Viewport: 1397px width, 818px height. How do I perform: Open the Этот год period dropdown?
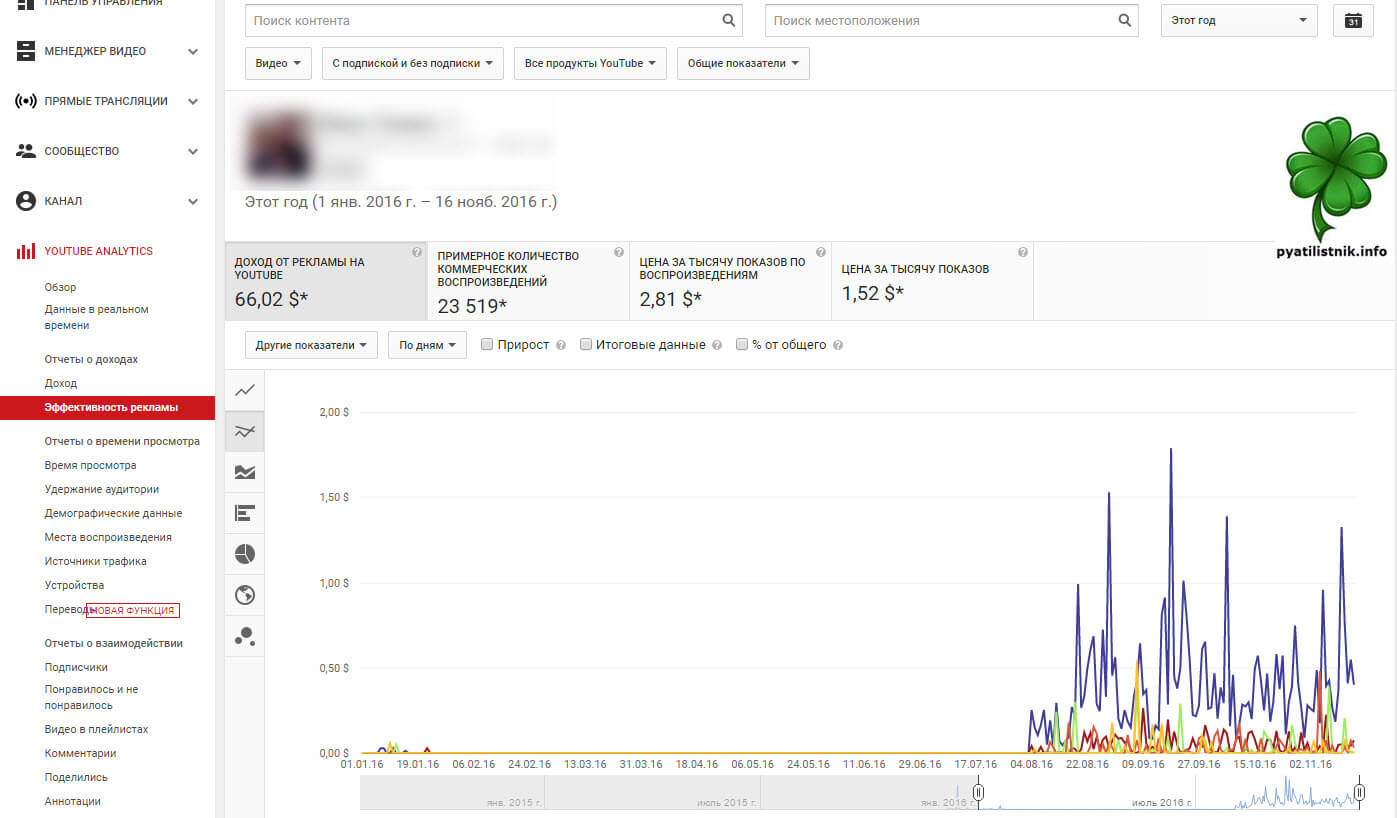point(1240,20)
